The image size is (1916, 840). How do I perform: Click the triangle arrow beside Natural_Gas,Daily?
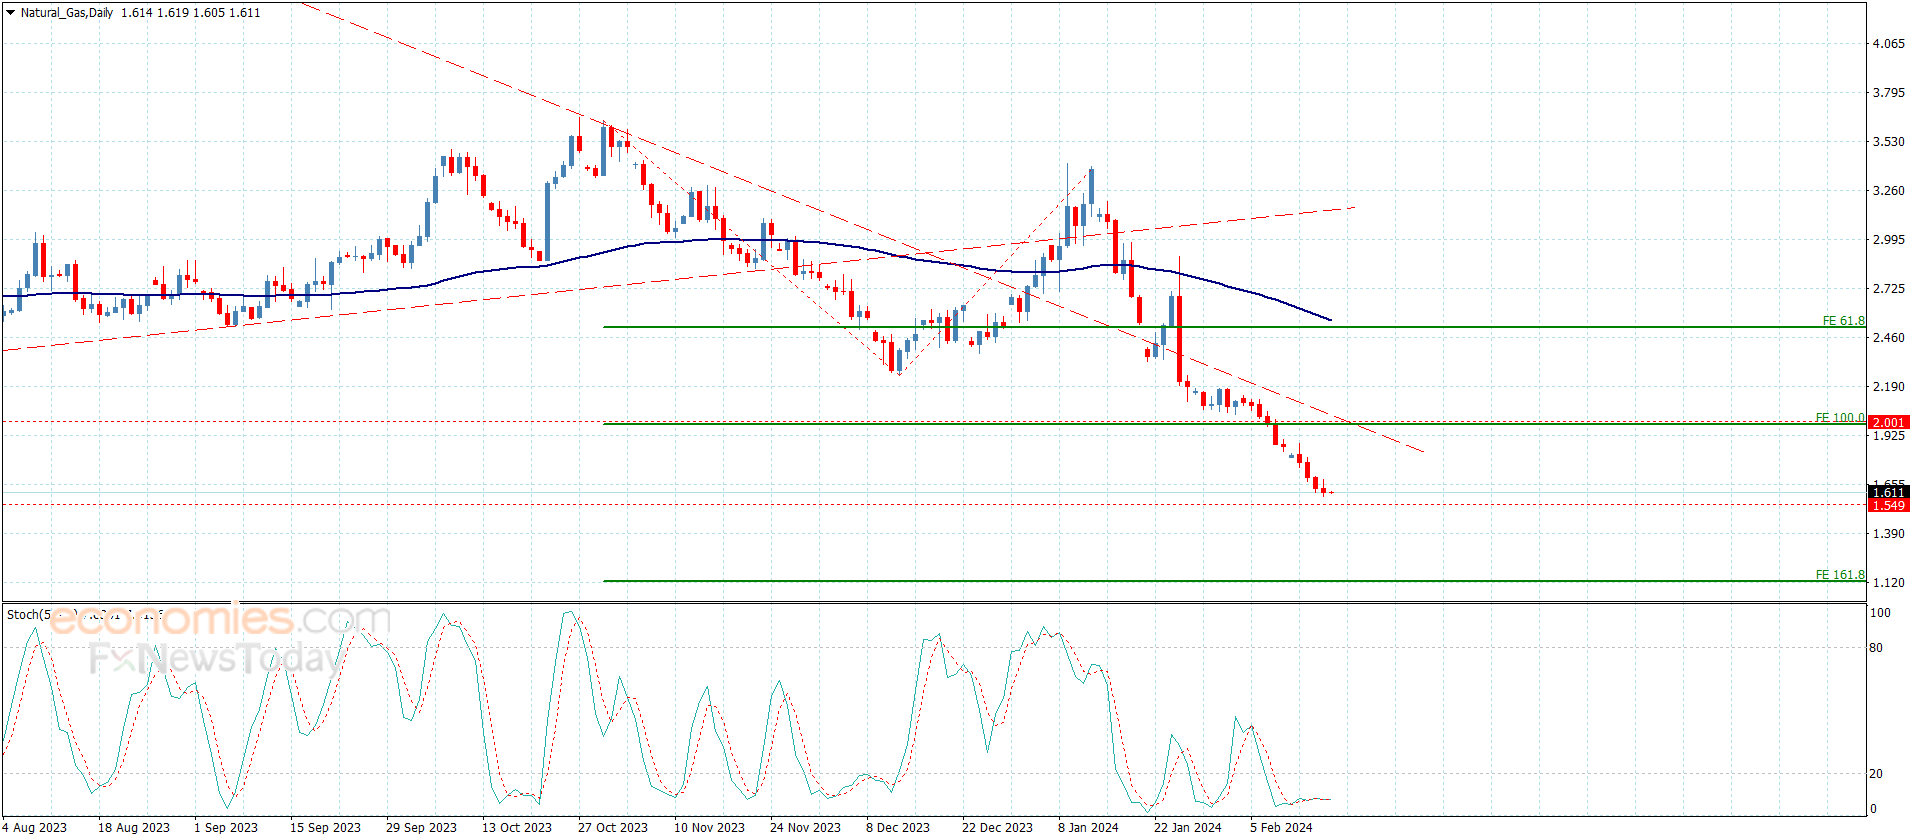tap(10, 13)
